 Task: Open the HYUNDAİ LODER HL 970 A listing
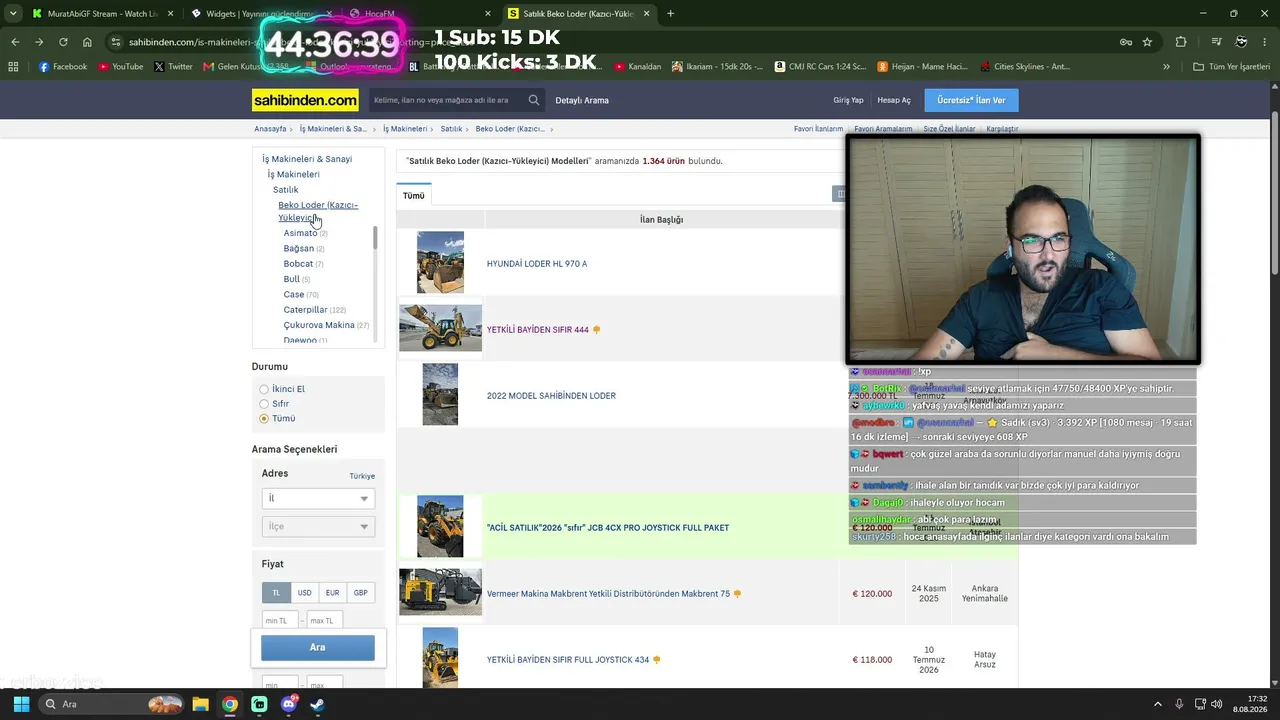(537, 264)
